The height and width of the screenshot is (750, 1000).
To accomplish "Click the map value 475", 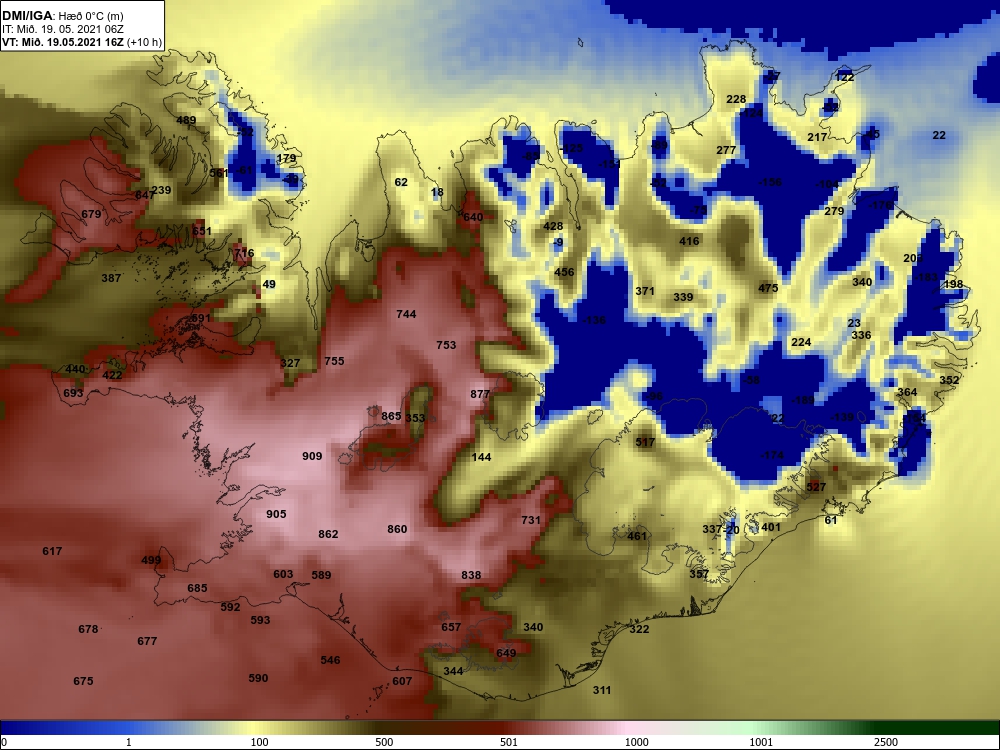I will (x=768, y=288).
